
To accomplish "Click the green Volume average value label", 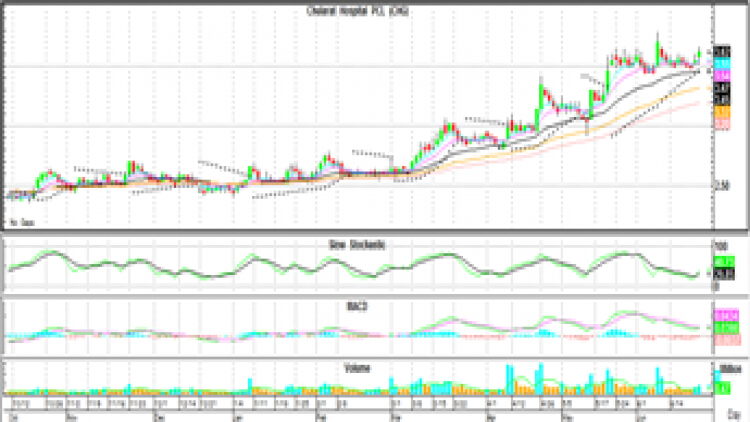I will [x=722, y=388].
